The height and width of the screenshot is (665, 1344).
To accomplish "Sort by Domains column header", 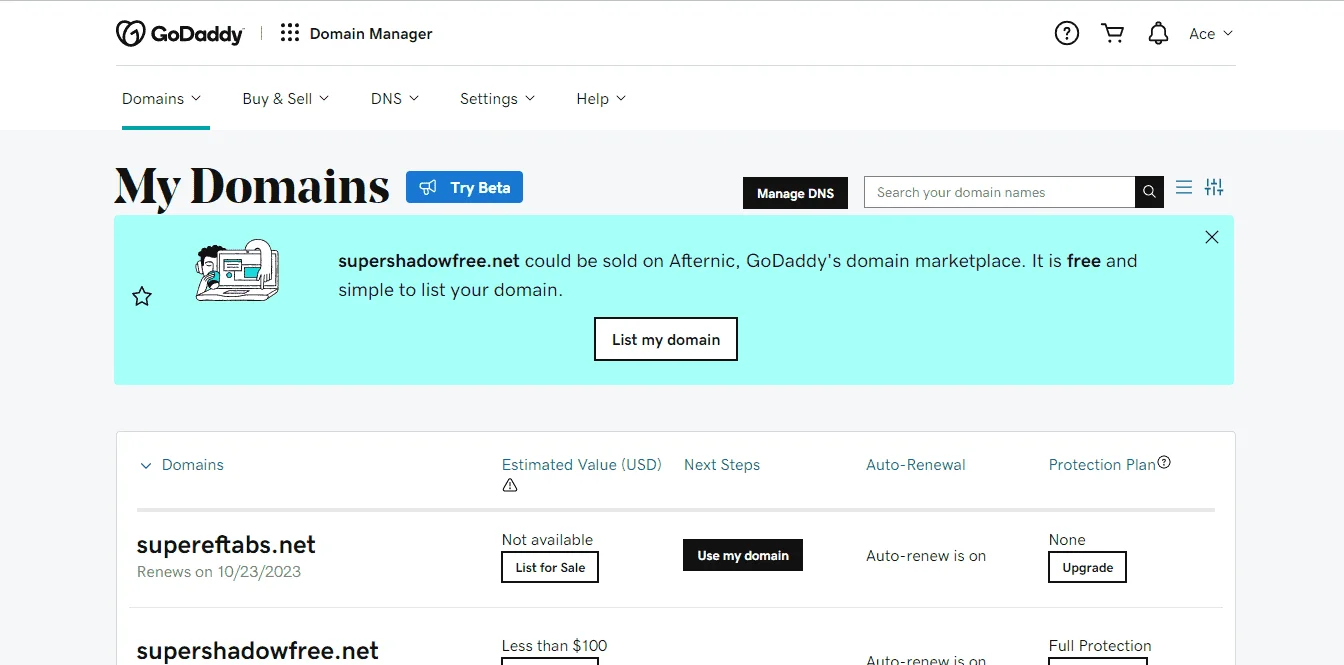I will tap(193, 465).
